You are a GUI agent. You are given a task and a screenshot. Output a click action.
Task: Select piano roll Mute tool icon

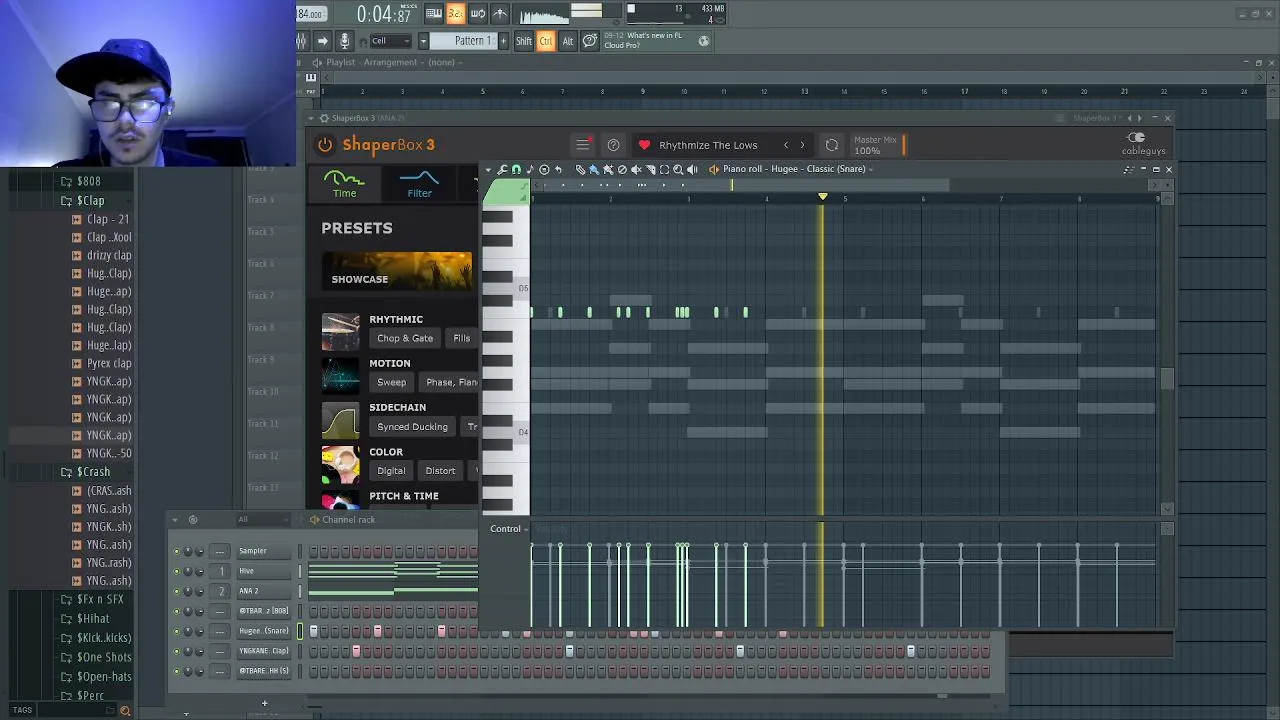click(x=636, y=169)
